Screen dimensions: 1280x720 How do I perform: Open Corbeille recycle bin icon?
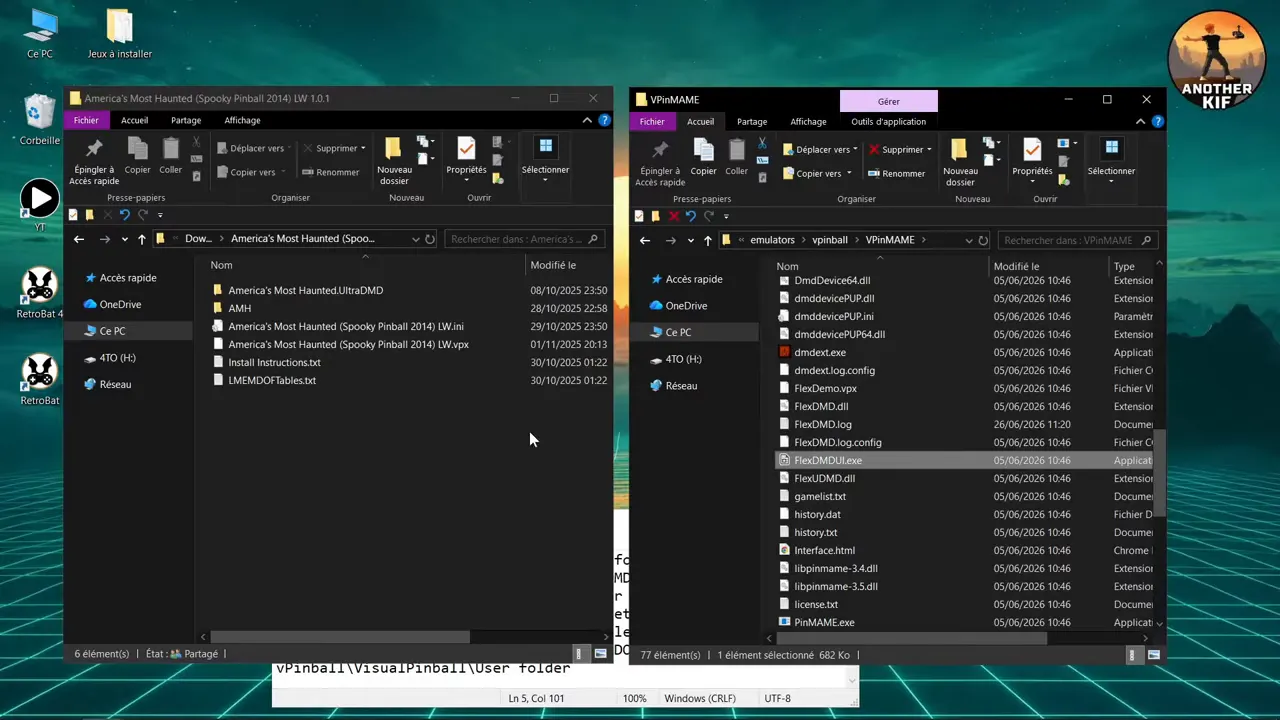[40, 120]
